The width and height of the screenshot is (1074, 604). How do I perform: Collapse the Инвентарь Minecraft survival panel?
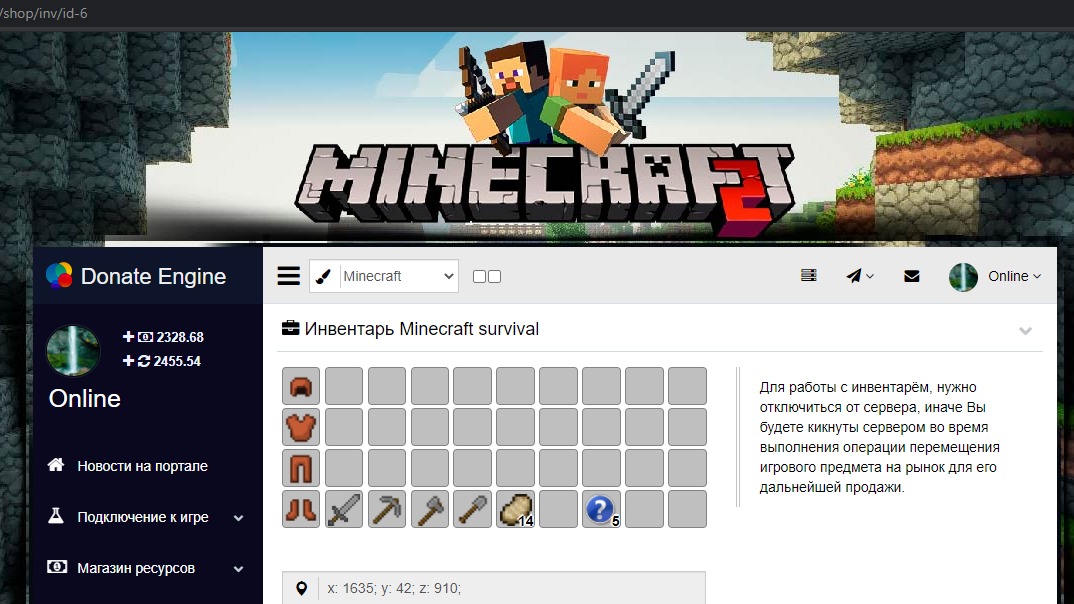[1025, 331]
